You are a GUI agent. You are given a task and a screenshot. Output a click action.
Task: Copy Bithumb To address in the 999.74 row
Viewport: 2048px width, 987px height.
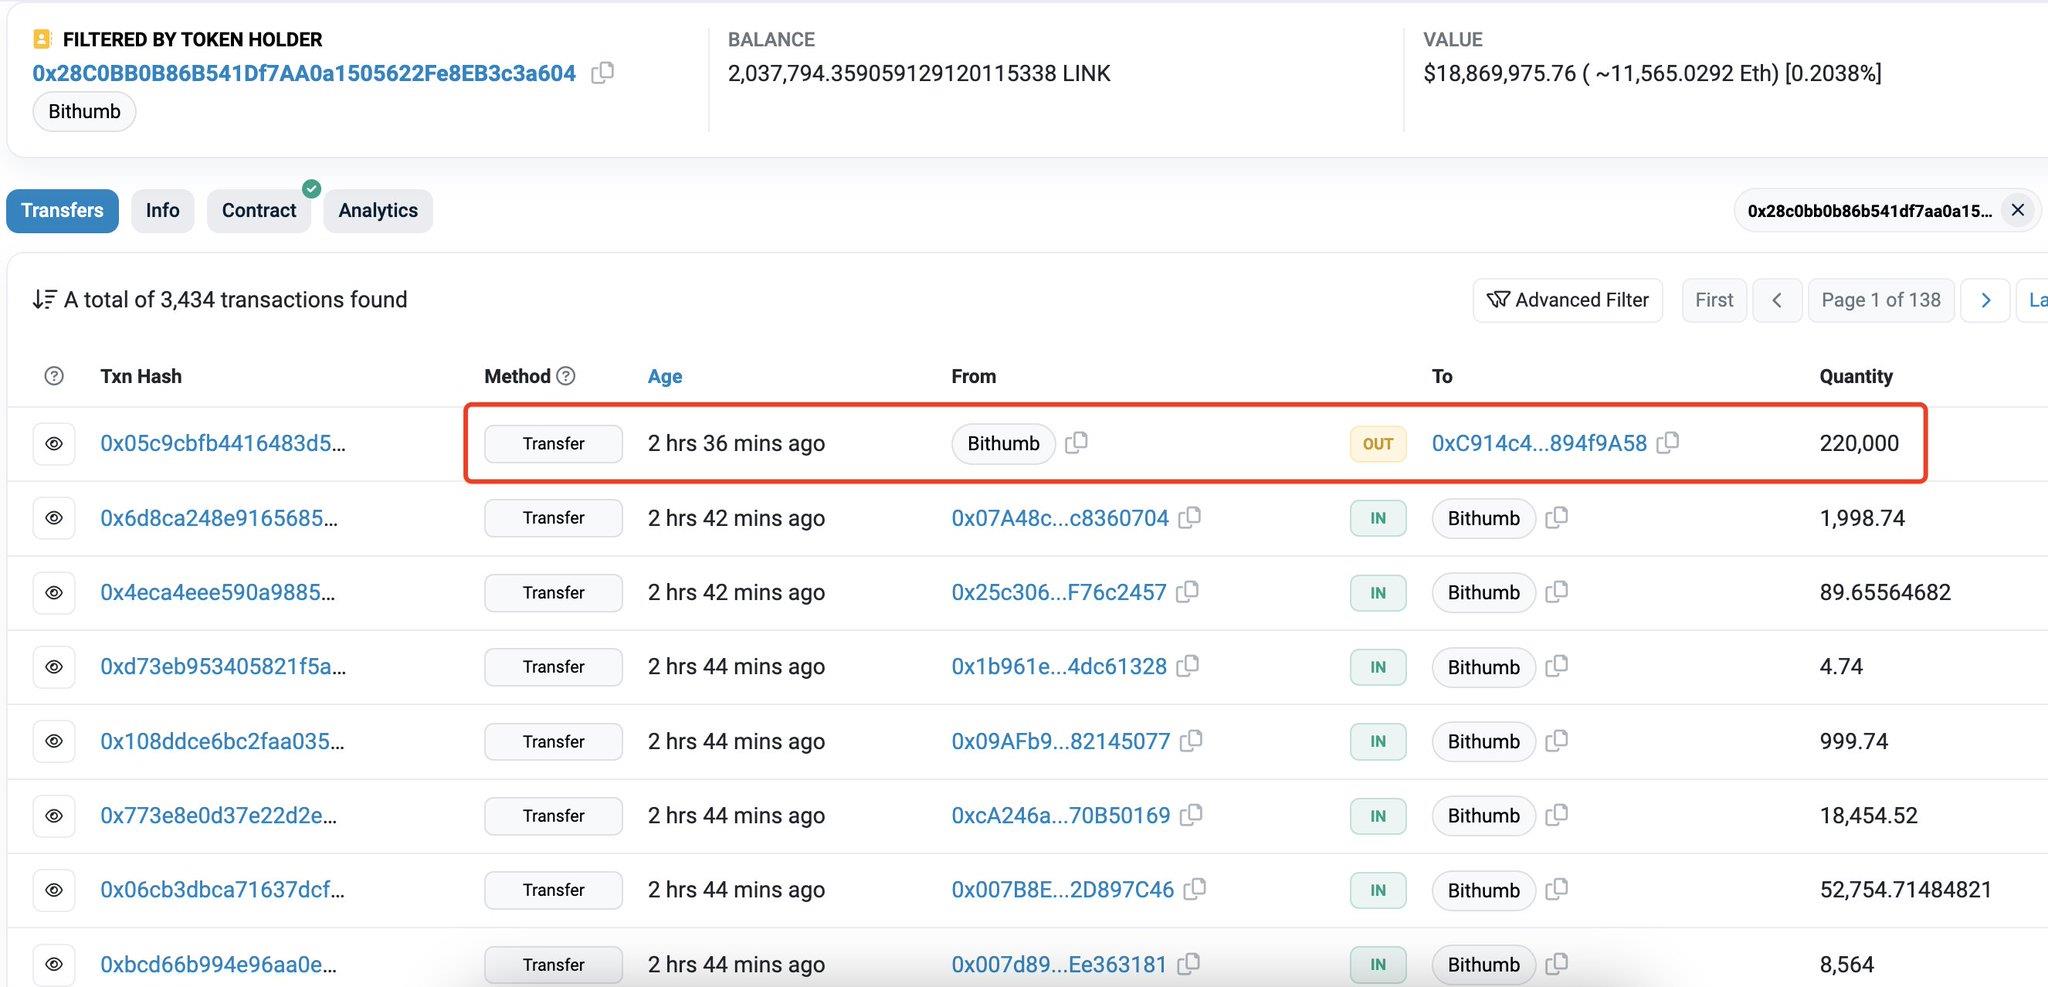pos(1556,740)
